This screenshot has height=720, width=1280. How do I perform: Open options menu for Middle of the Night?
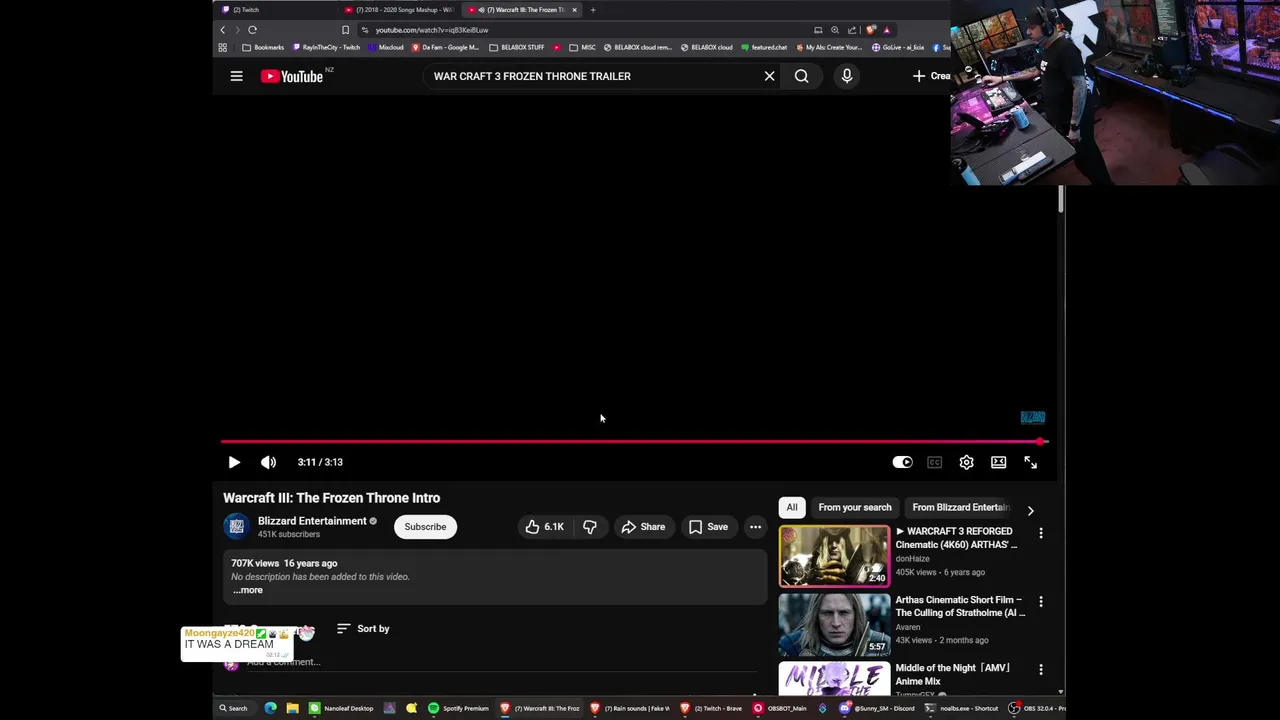pyautogui.click(x=1040, y=670)
